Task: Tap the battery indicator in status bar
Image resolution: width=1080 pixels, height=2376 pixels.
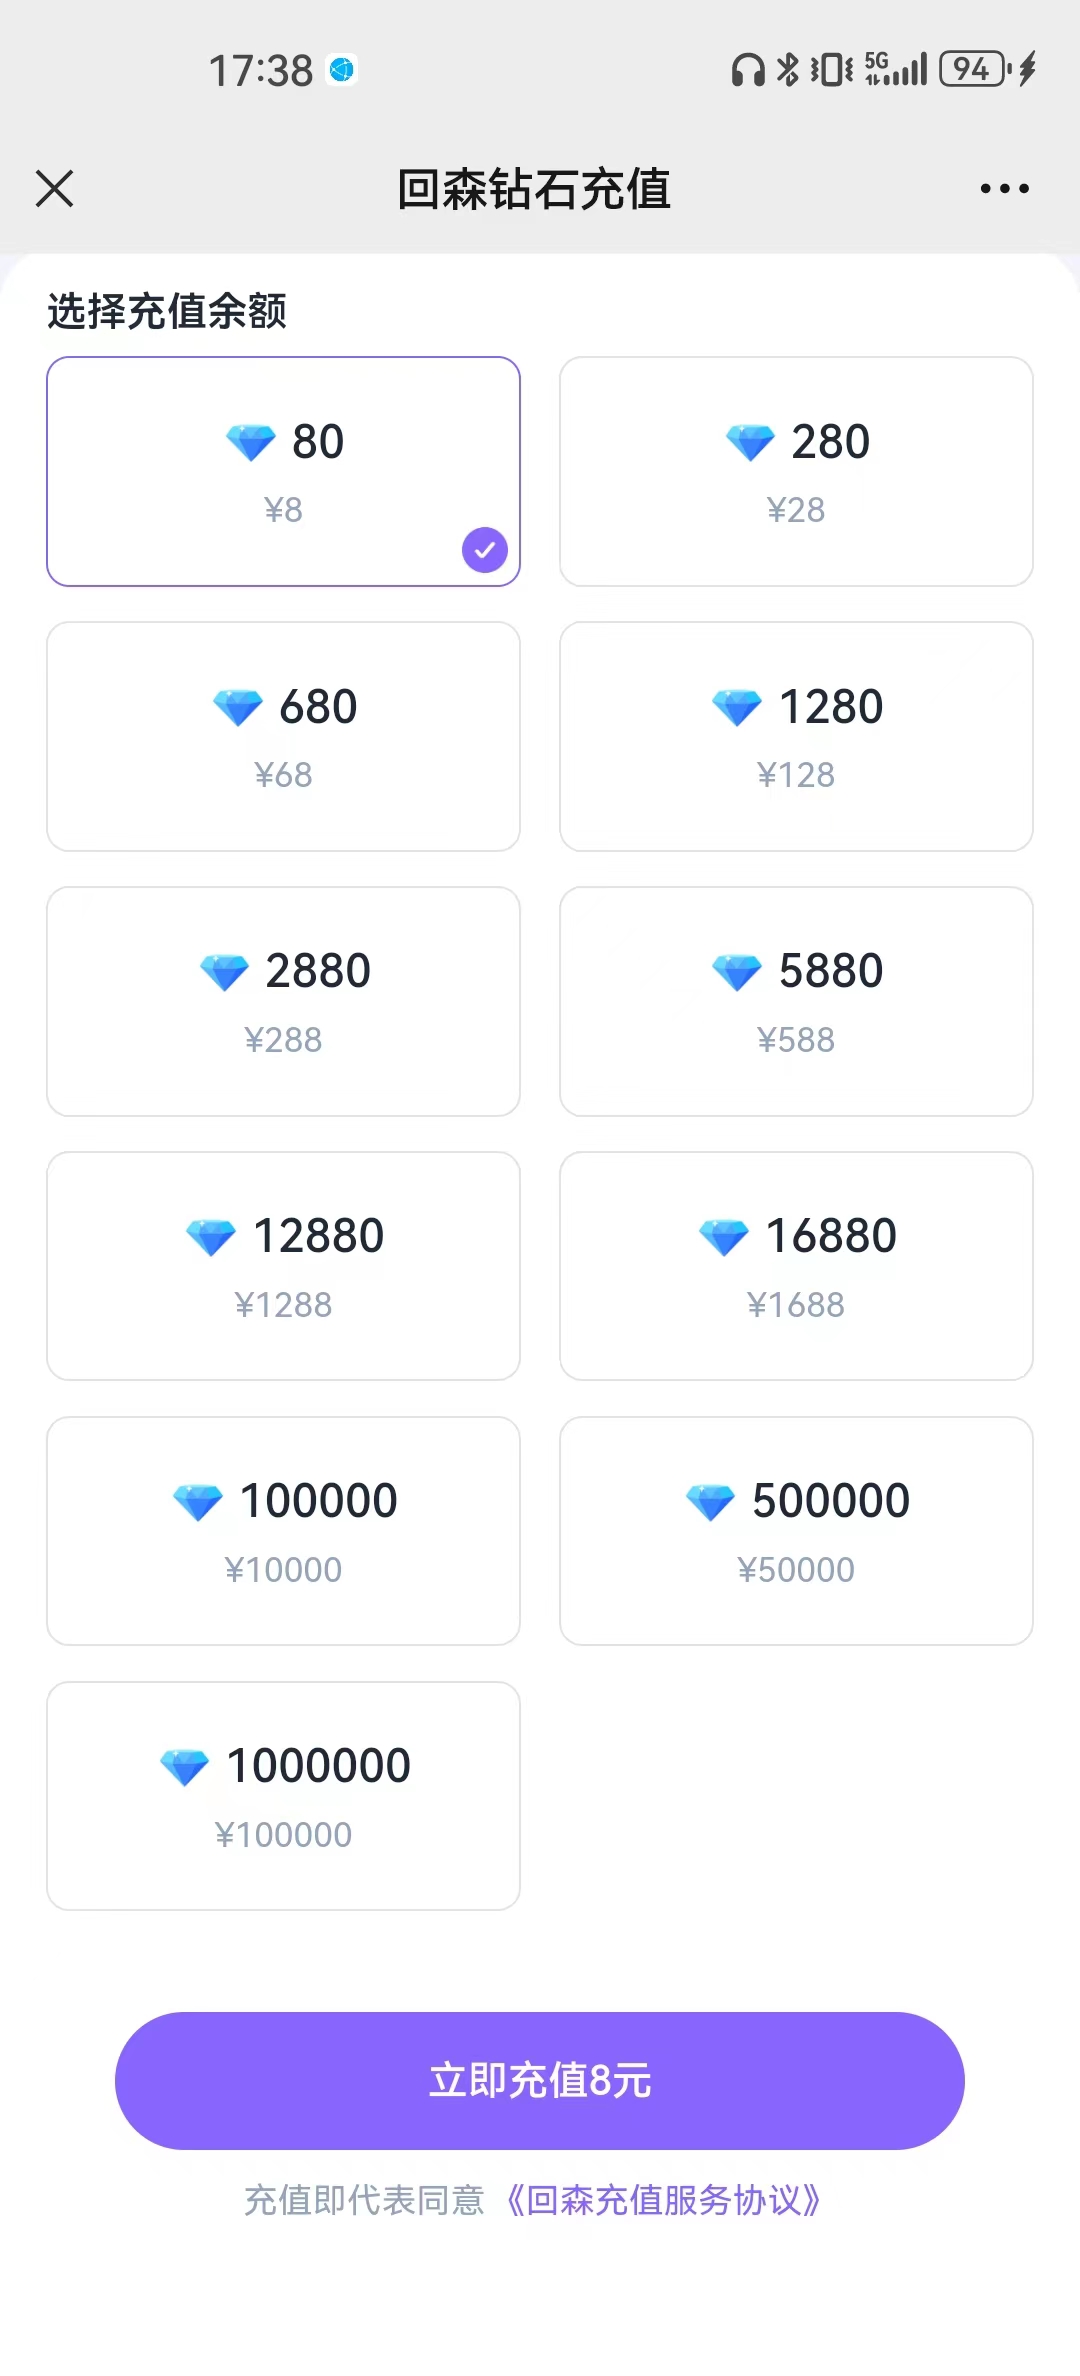Action: (973, 69)
